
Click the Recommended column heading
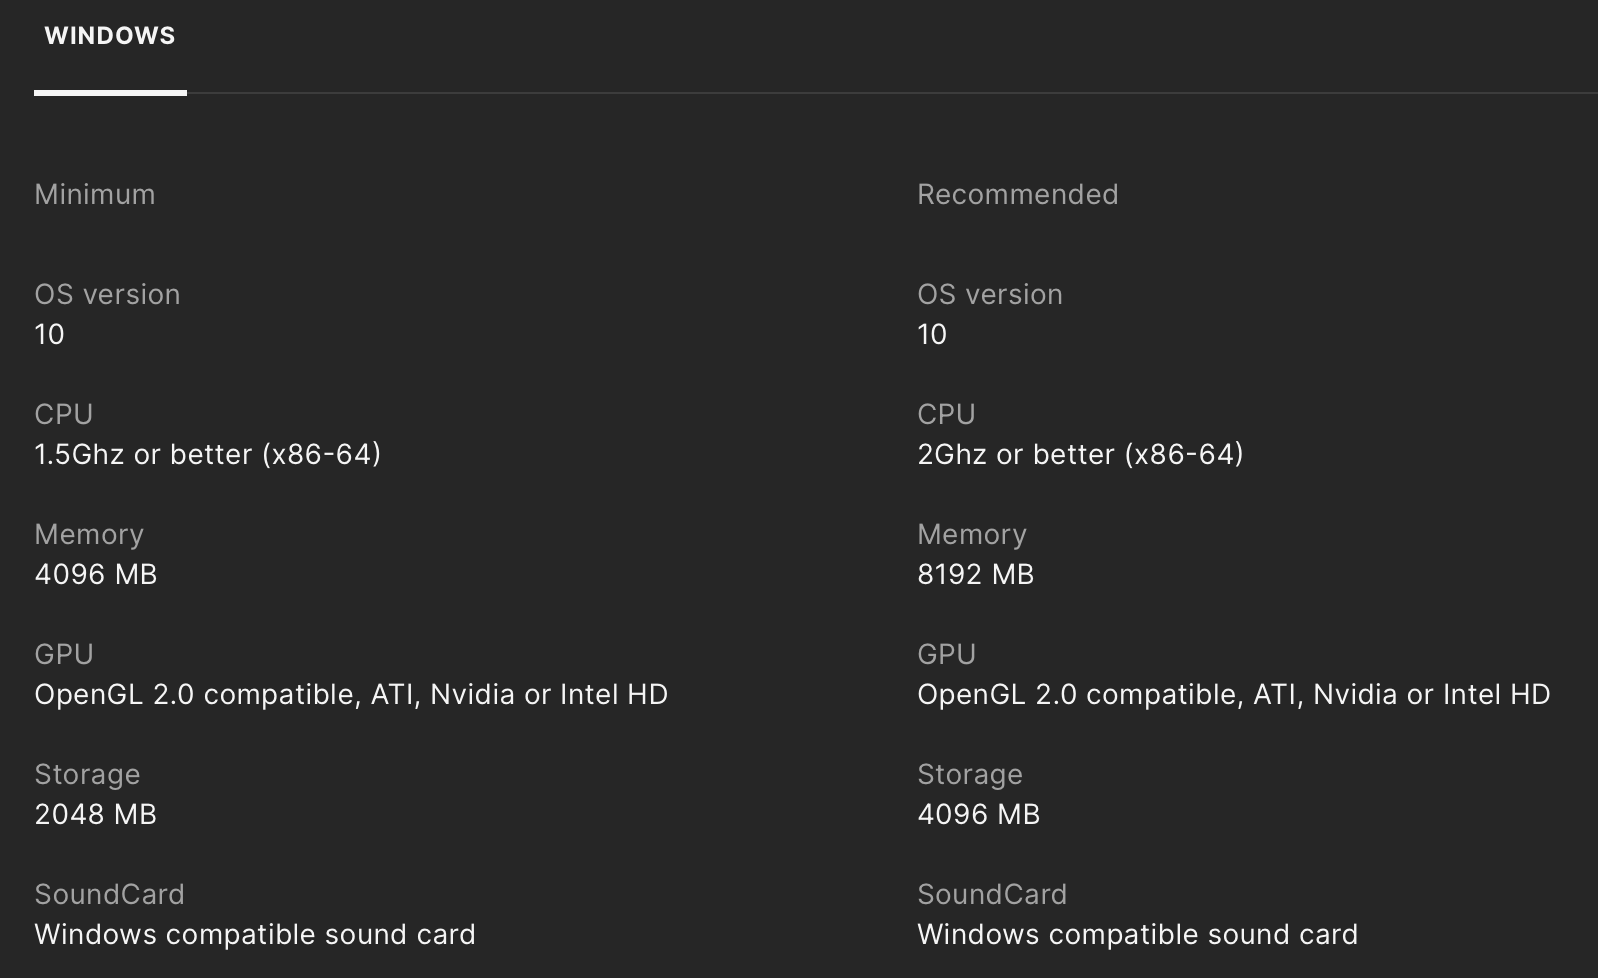point(1017,194)
